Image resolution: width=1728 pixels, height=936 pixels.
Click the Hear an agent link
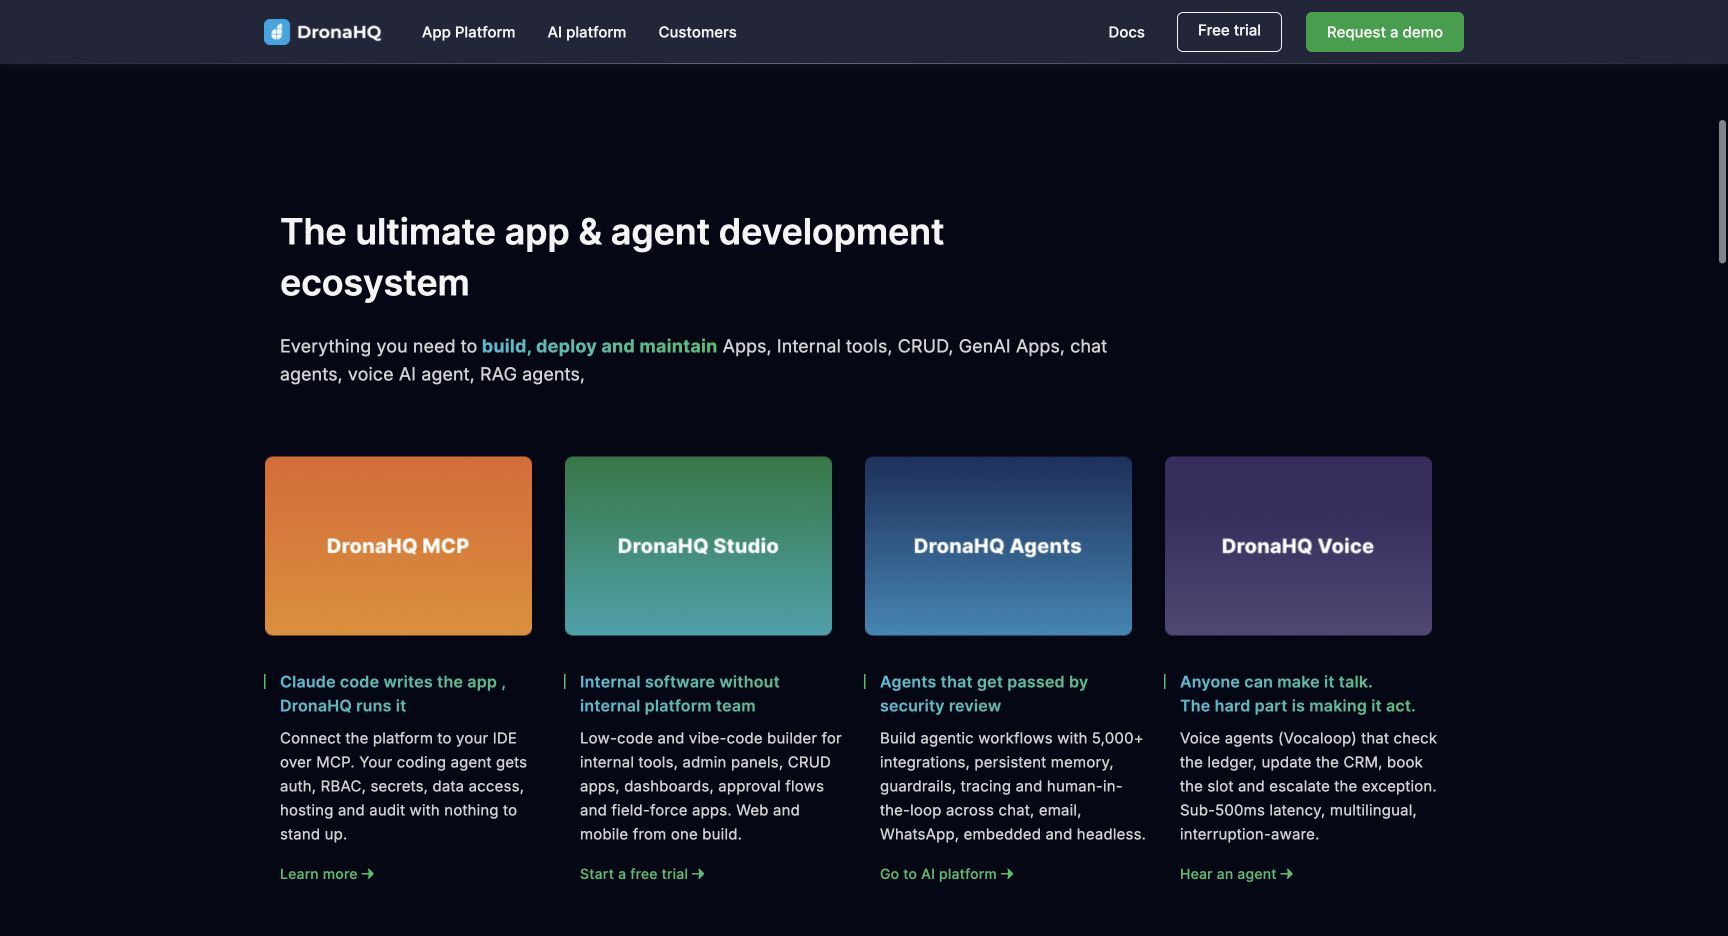1236,874
